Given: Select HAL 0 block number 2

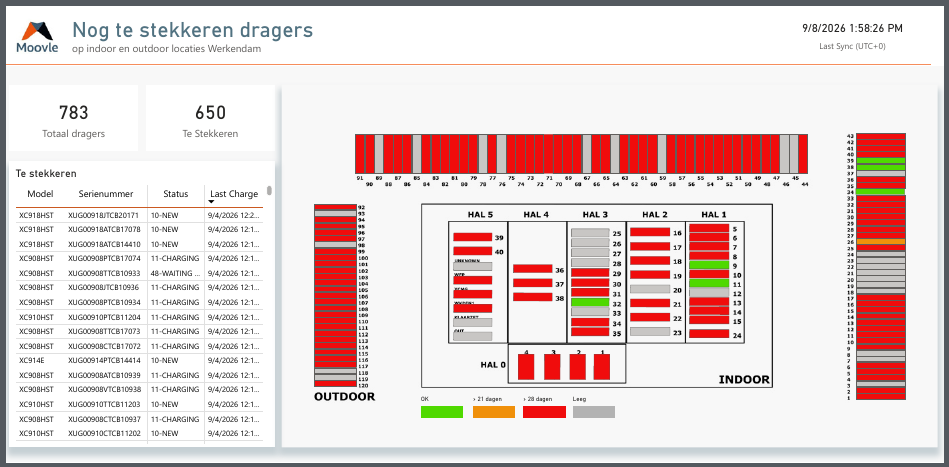Looking at the screenshot, I should point(577,367).
